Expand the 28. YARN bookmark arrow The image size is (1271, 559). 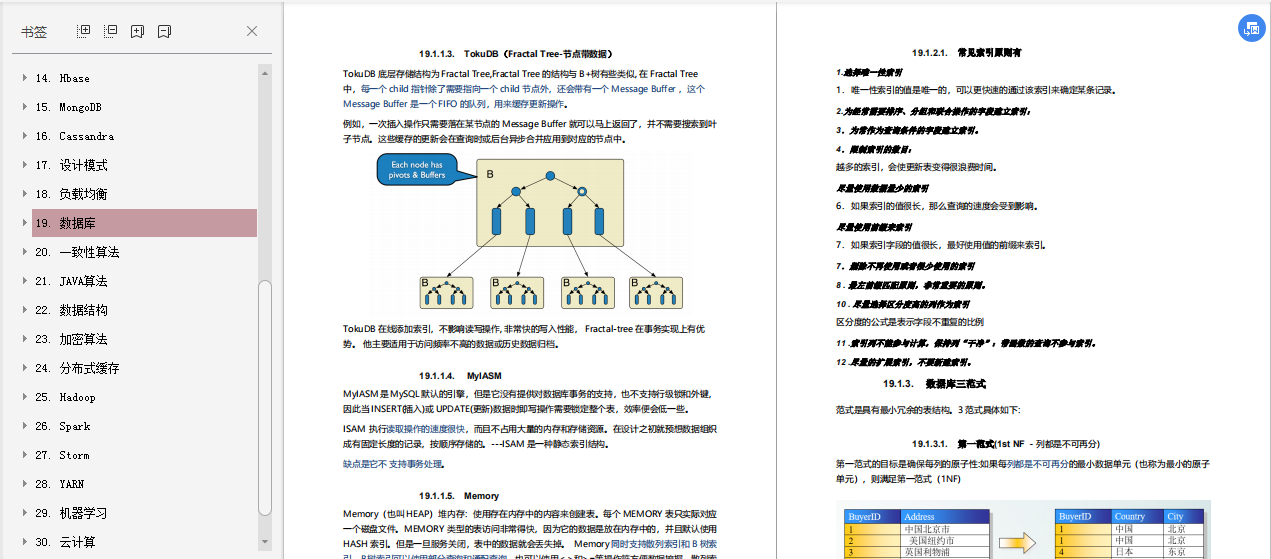(25, 484)
